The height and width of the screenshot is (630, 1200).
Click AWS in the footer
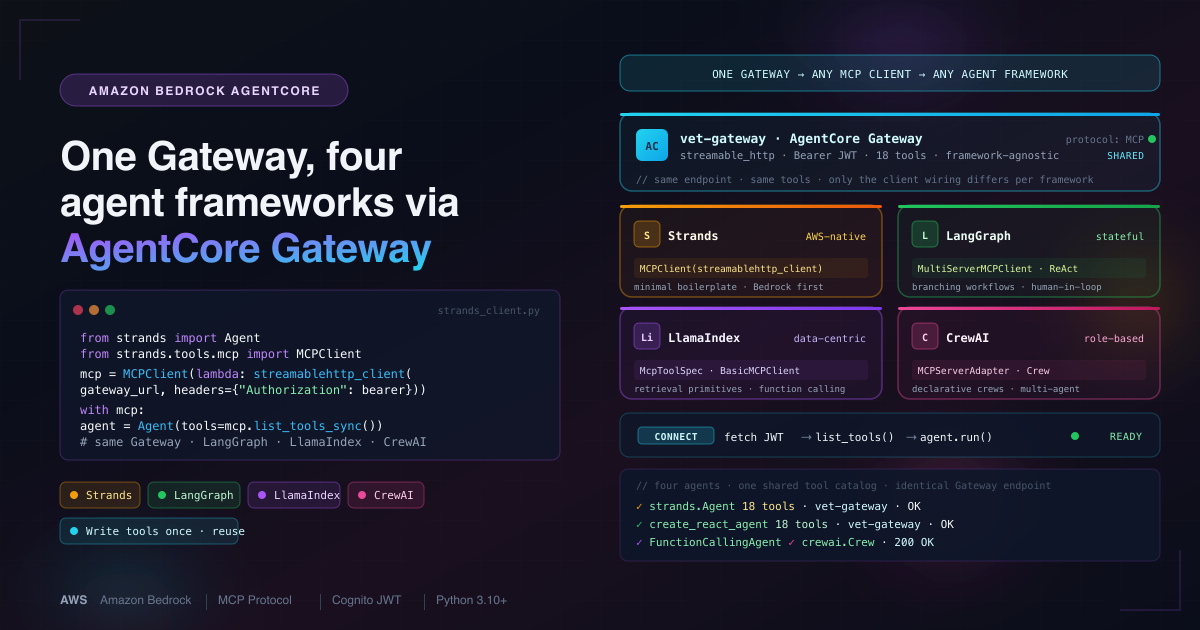73,600
